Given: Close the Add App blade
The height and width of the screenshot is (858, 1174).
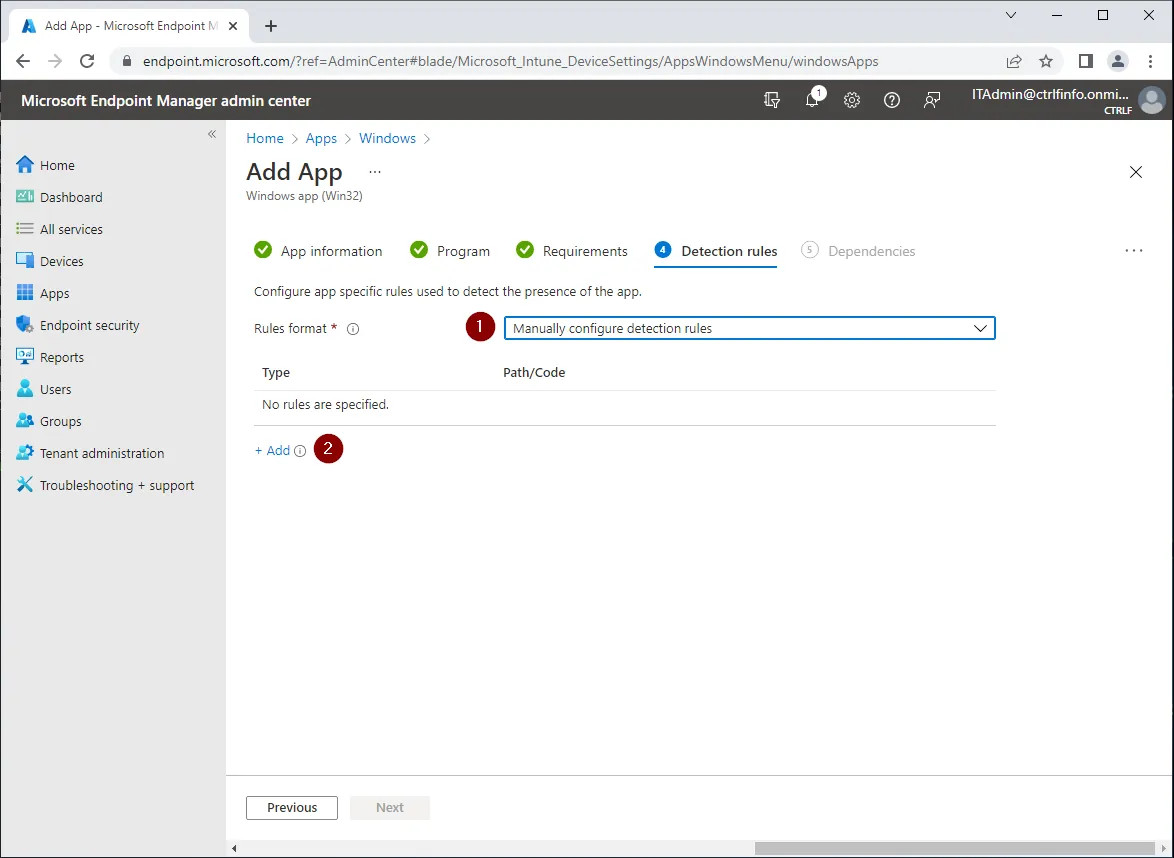Looking at the screenshot, I should tap(1136, 172).
